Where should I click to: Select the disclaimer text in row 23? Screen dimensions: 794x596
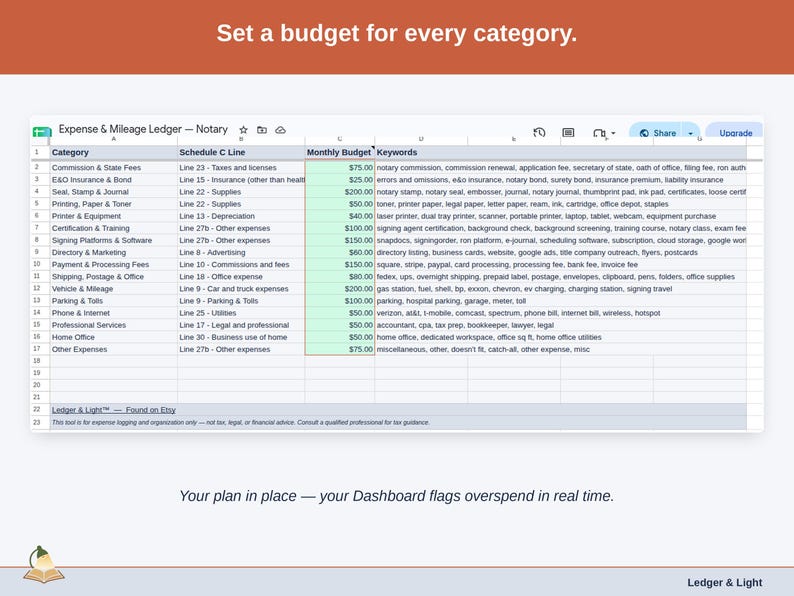(x=241, y=422)
